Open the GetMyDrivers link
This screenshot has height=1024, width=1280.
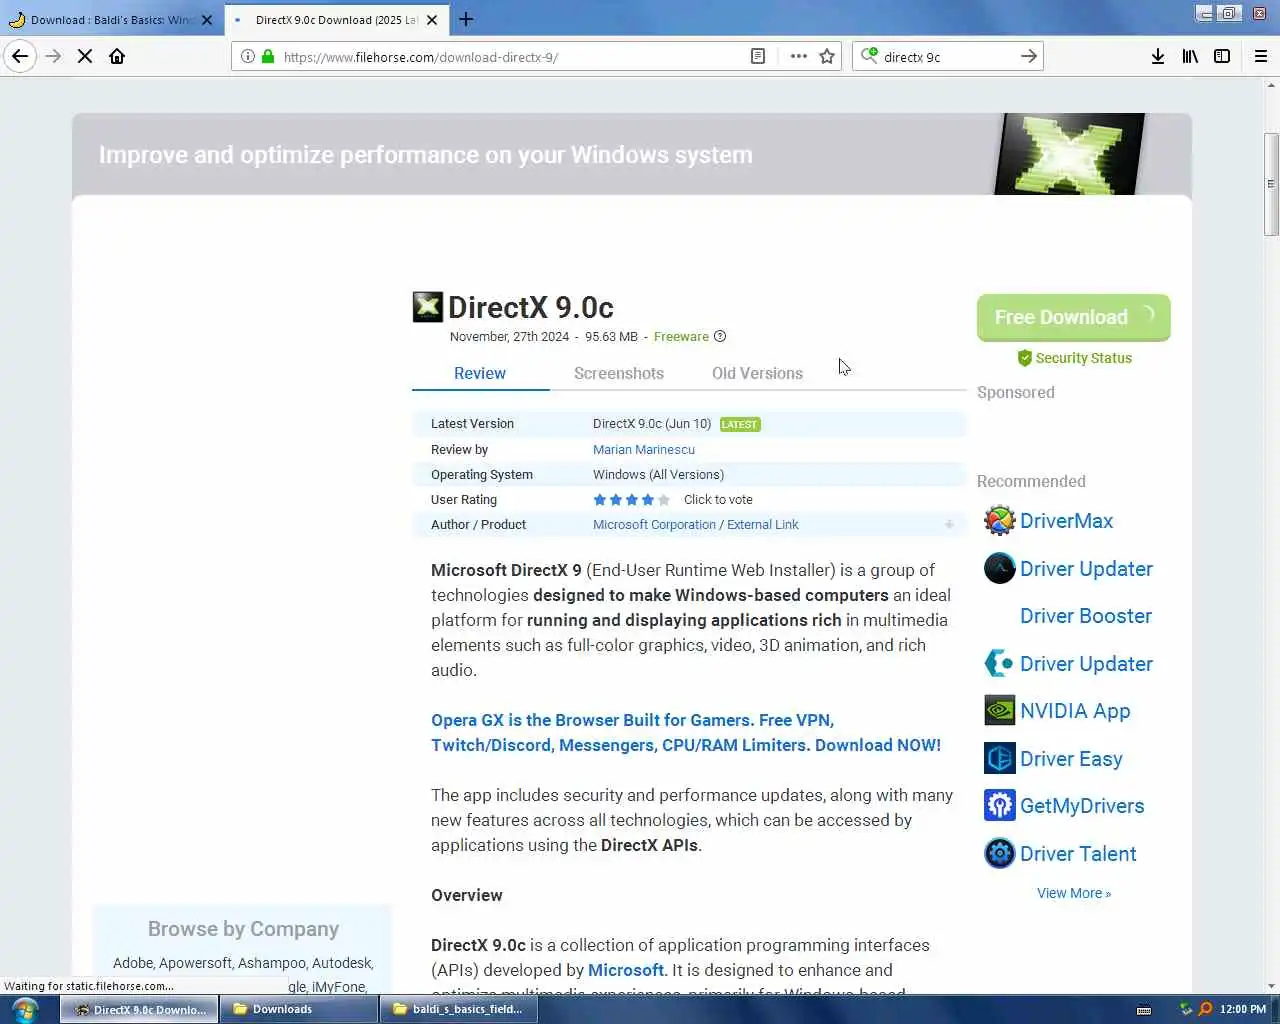(1082, 806)
